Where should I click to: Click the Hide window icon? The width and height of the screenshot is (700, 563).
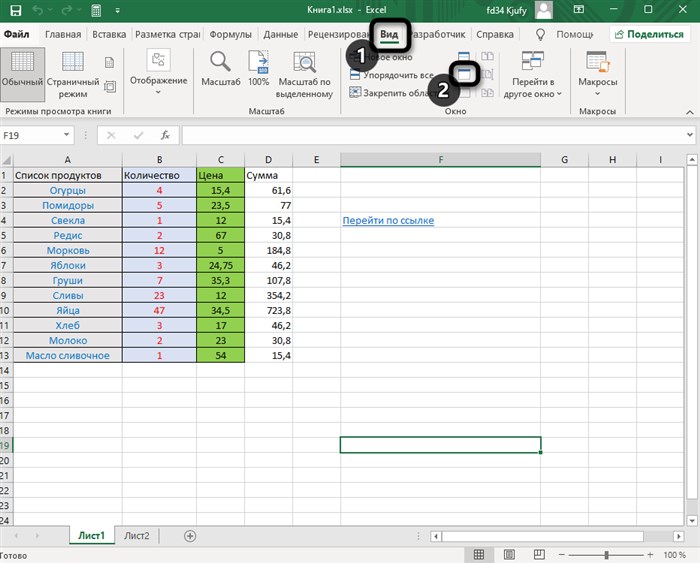click(464, 74)
